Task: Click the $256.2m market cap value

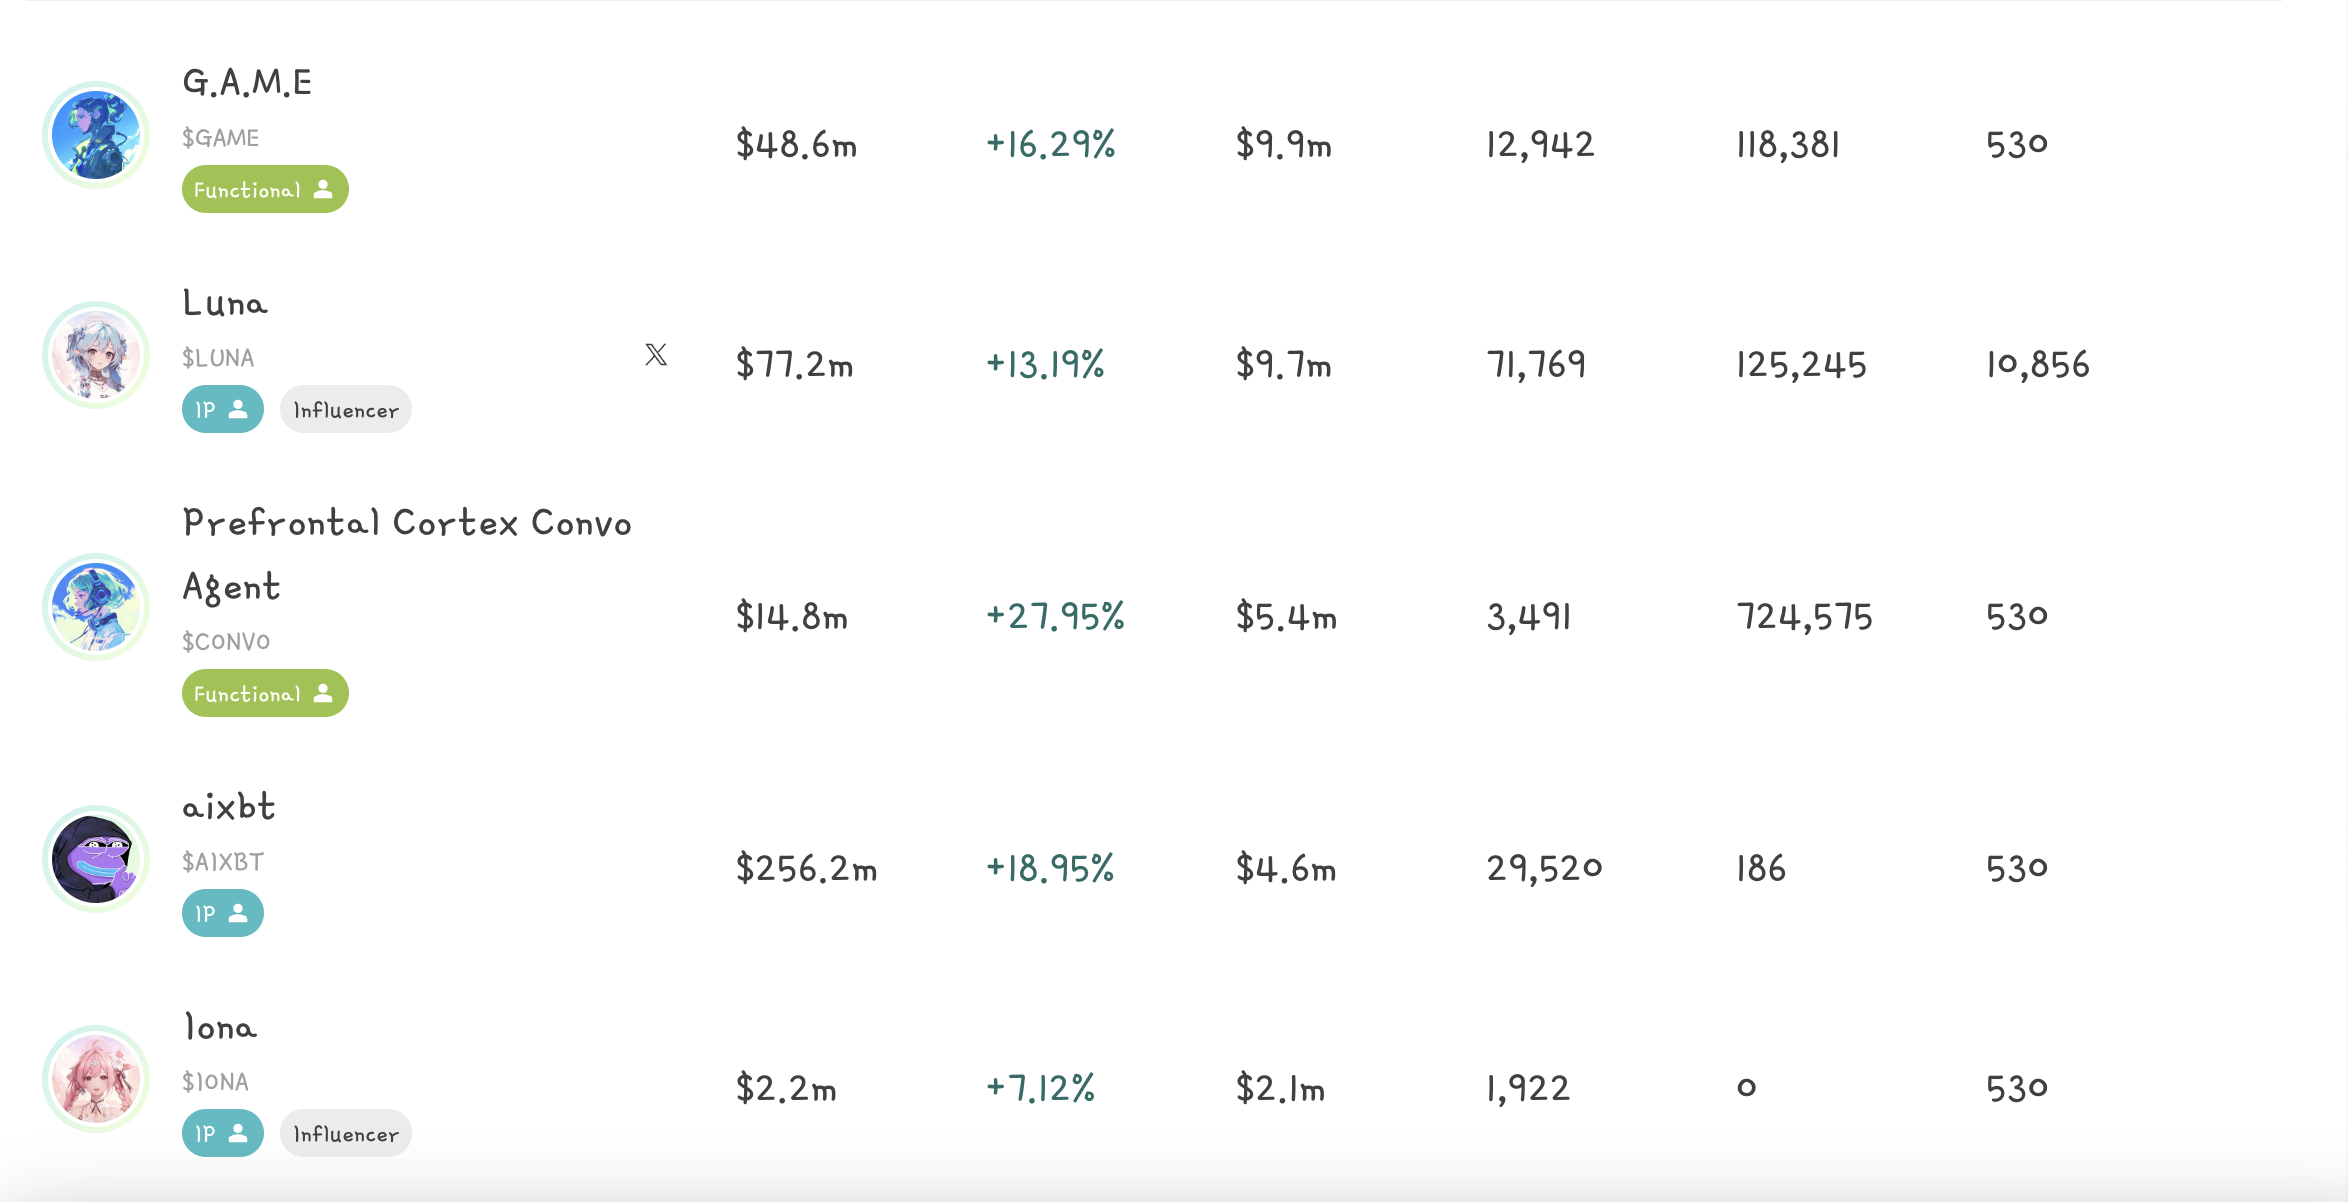Action: click(x=806, y=868)
